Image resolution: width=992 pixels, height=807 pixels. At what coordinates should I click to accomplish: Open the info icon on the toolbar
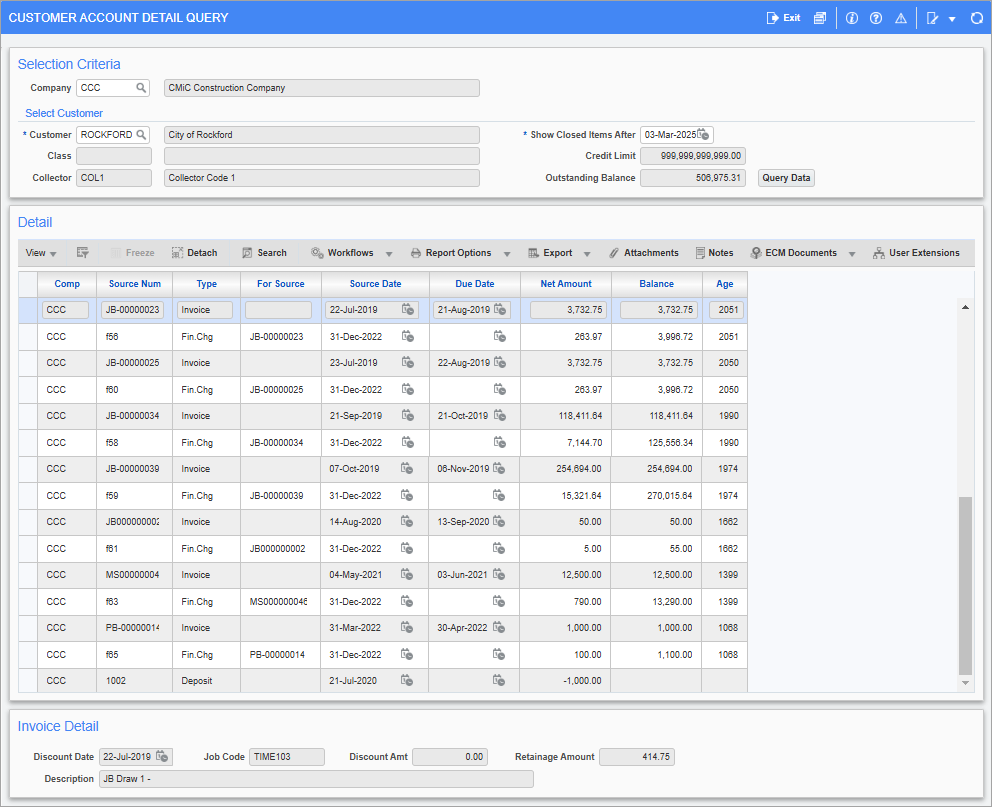click(x=851, y=17)
